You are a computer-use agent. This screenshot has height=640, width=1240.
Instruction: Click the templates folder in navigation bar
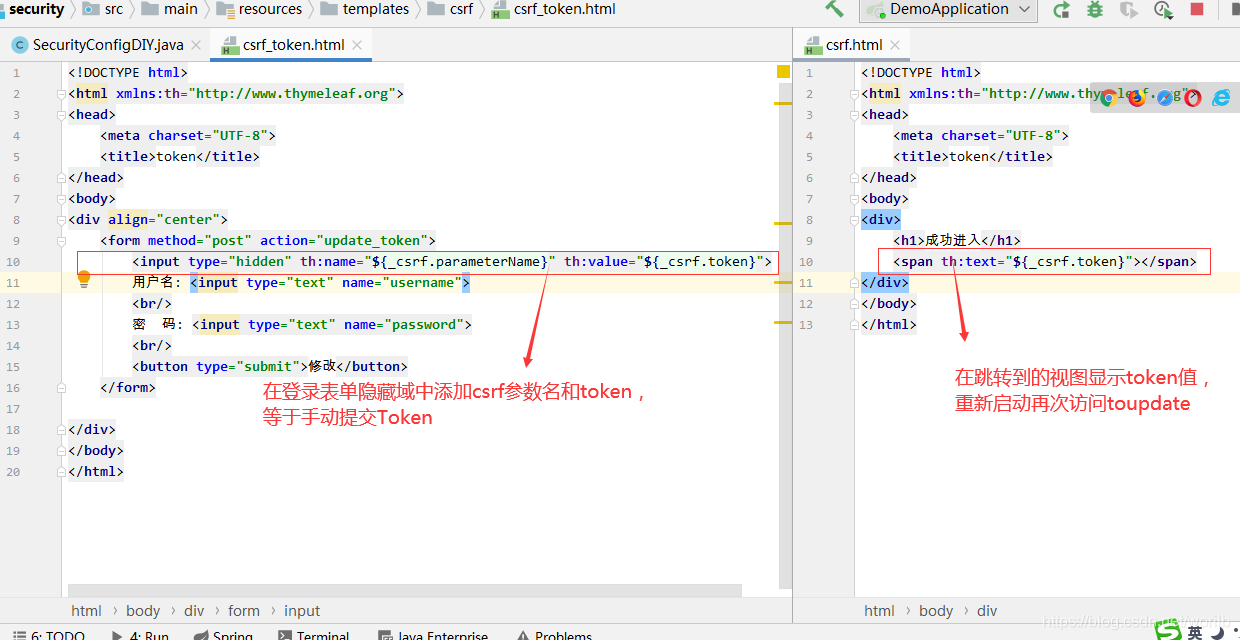[x=364, y=9]
